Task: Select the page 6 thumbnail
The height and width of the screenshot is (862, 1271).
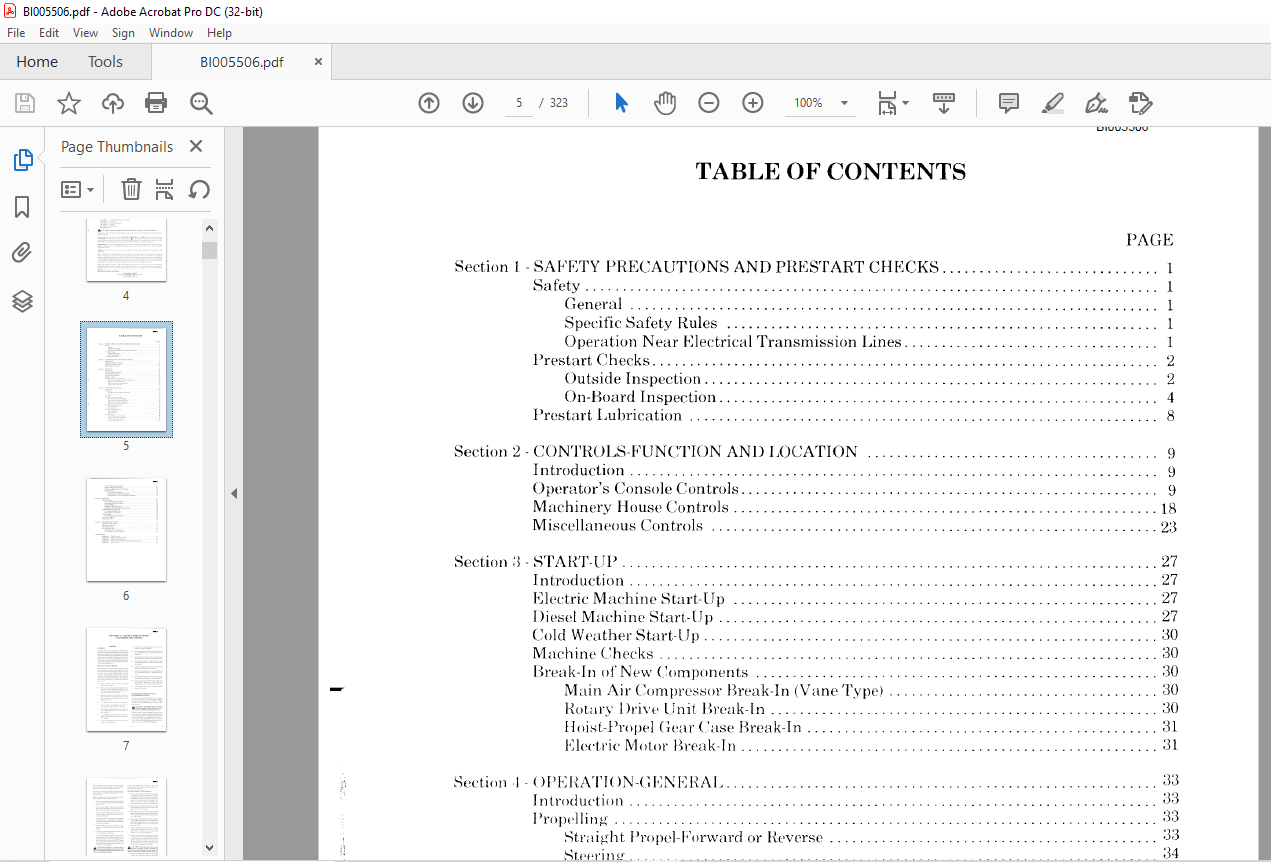Action: pos(126,530)
